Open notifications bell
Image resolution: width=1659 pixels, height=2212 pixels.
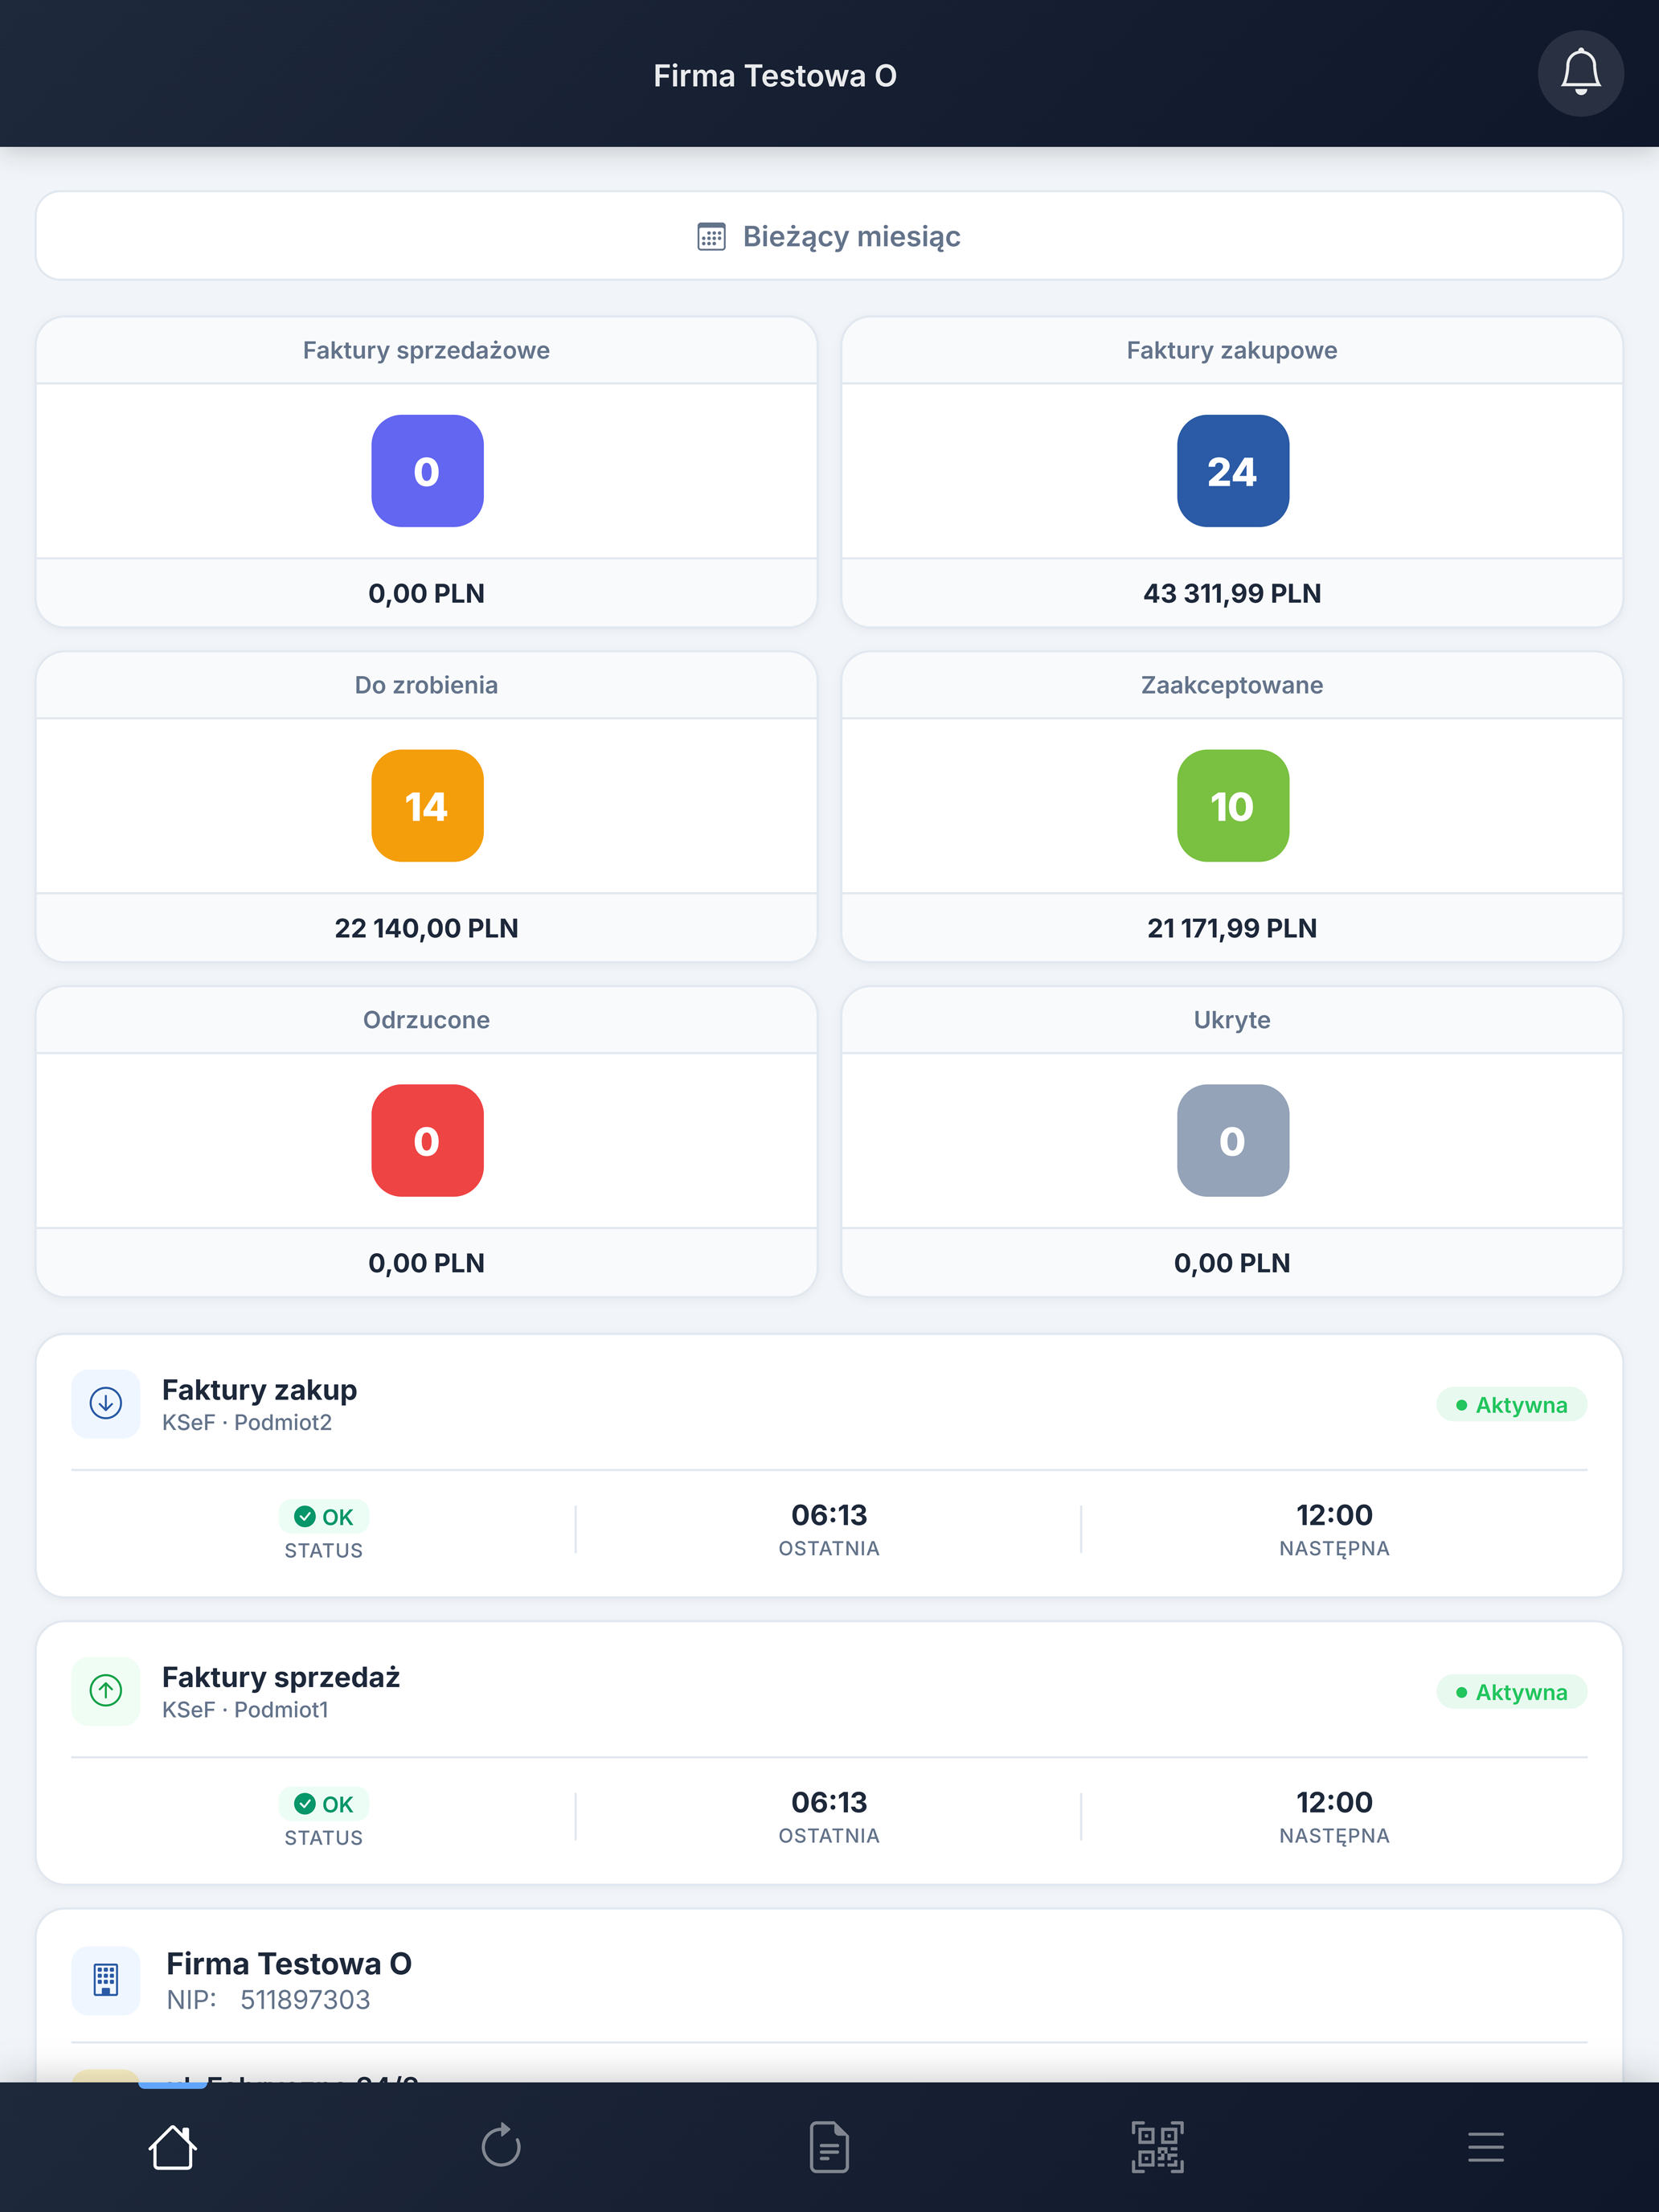point(1580,74)
